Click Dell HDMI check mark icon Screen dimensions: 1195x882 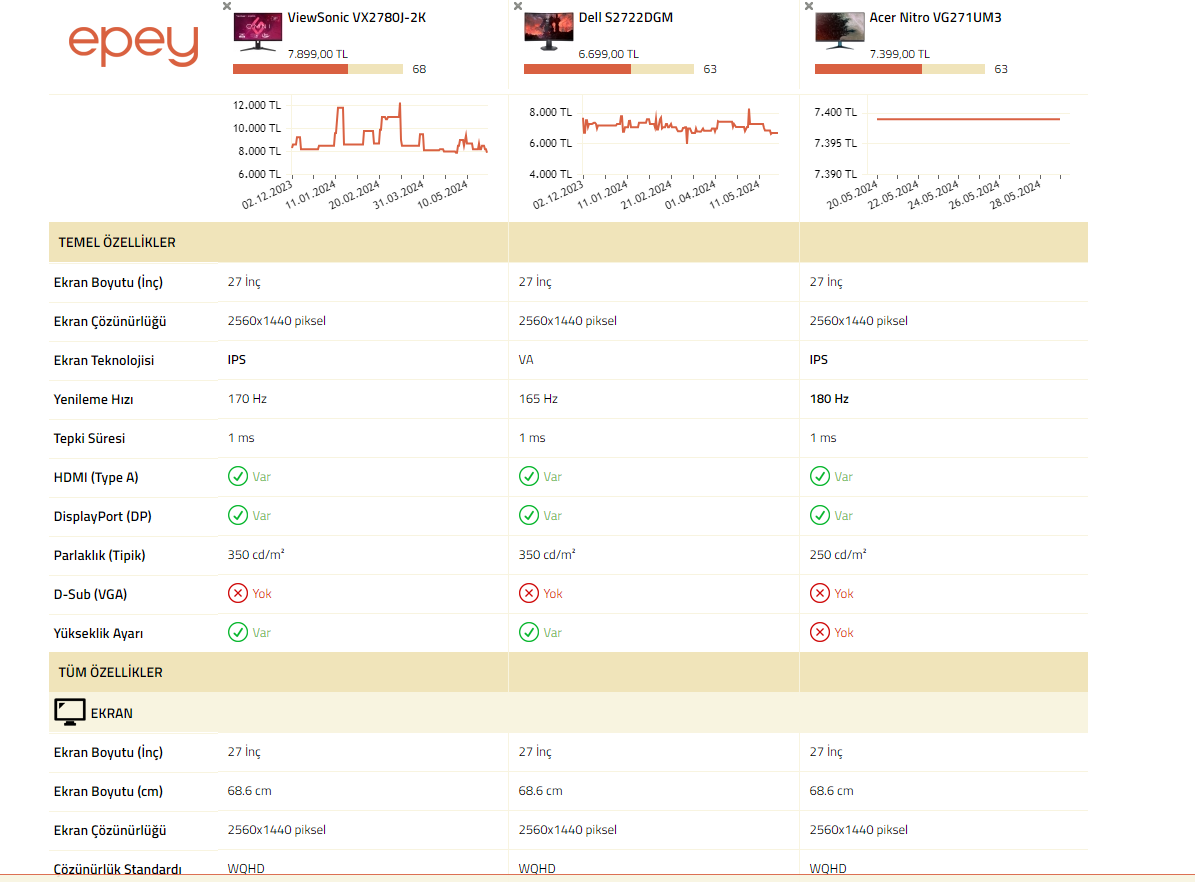tap(529, 476)
